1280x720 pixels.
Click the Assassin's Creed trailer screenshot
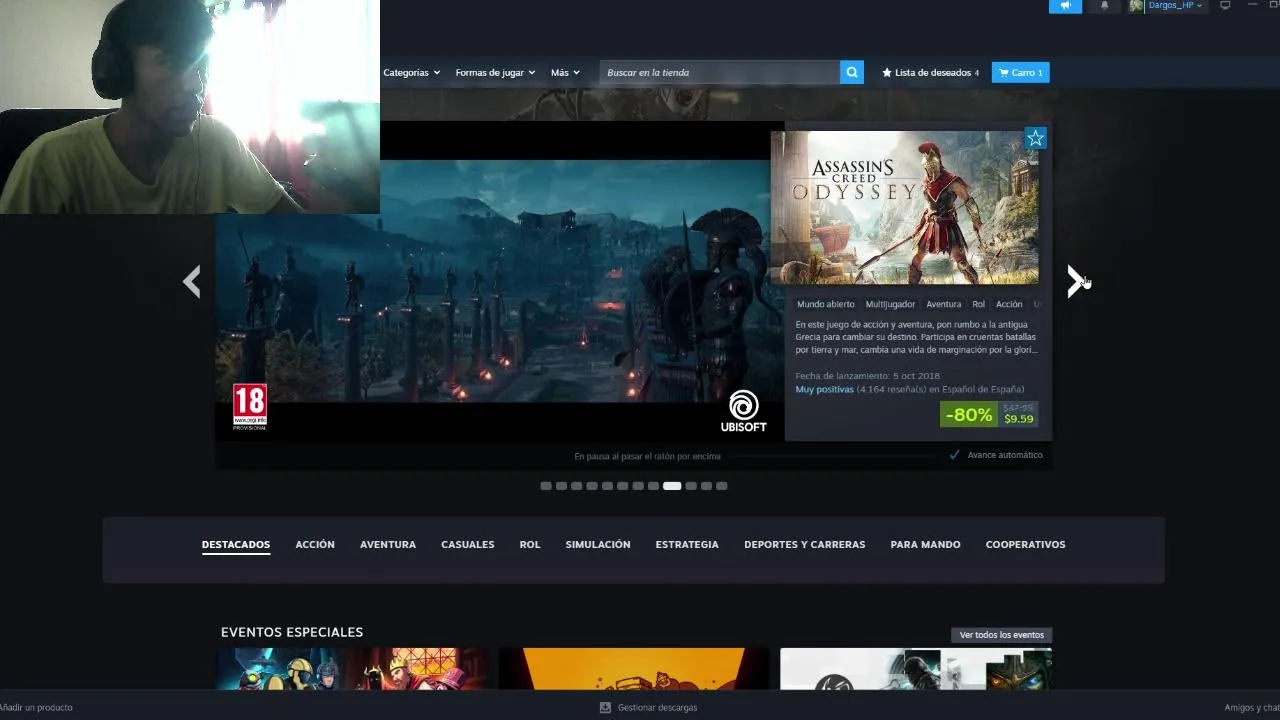[500, 281]
